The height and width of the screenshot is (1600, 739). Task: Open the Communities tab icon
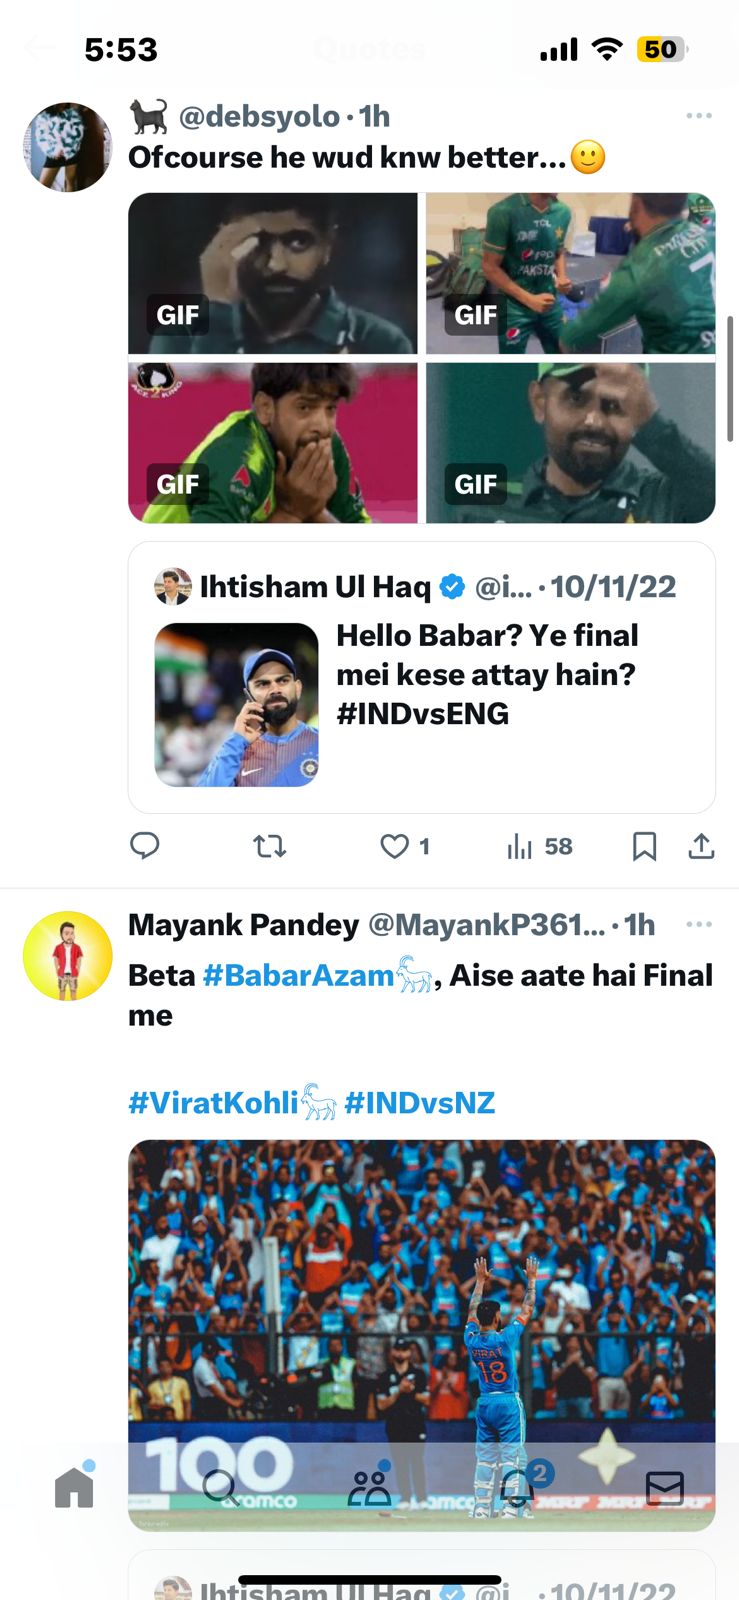369,1488
